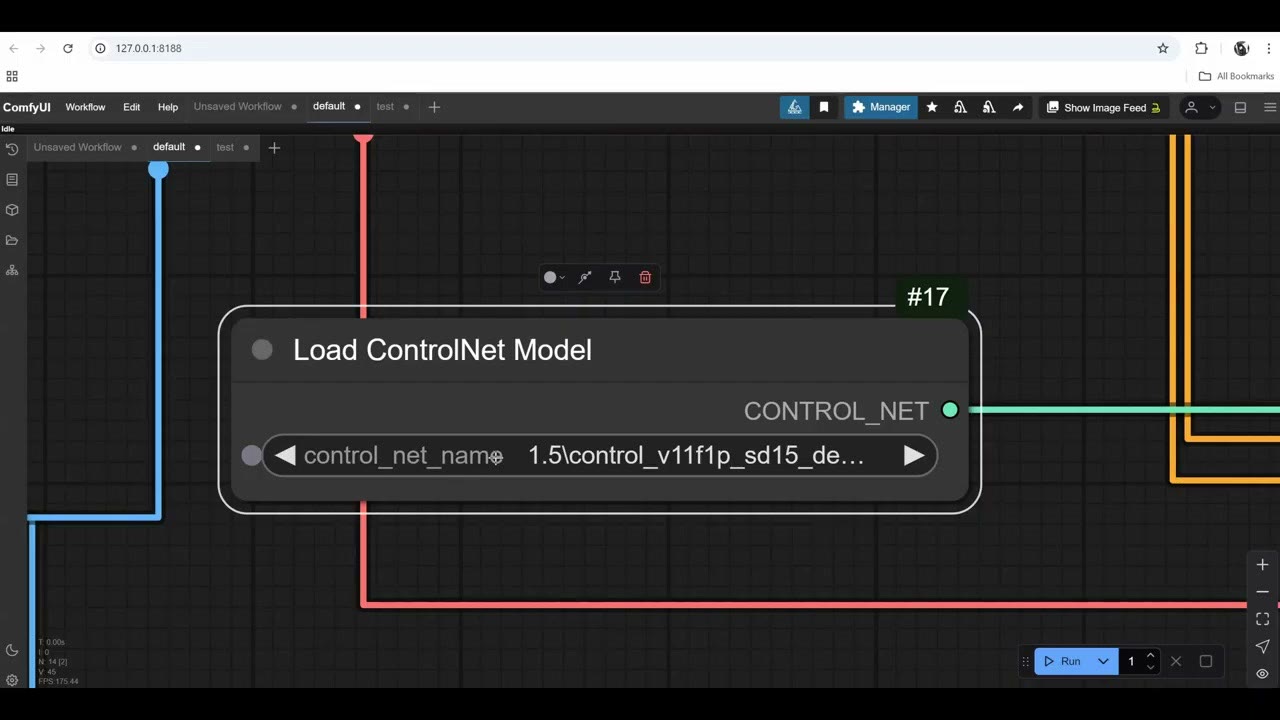The image size is (1280, 720).
Task: Delete the node with the red trash icon
Action: 645,277
